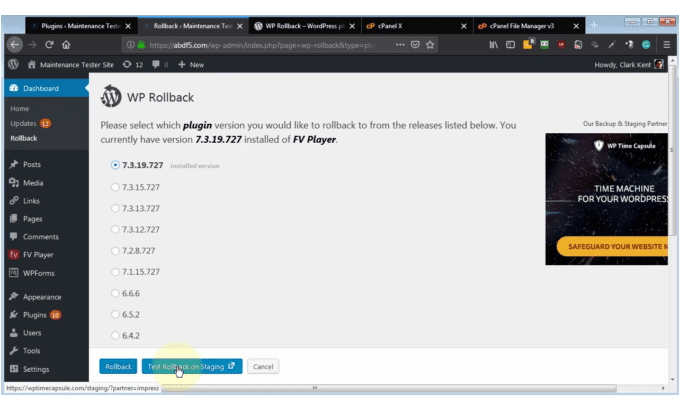
Task: Click Maintenance Tester Site home link
Action: [71, 64]
